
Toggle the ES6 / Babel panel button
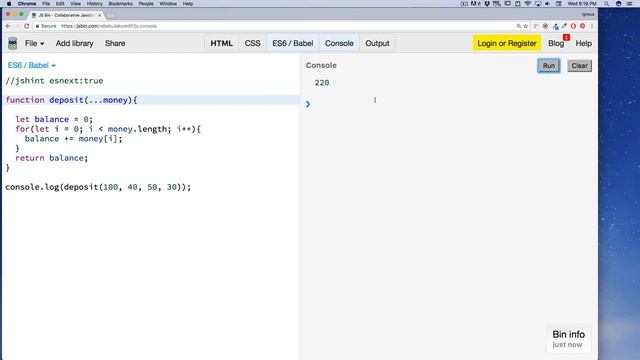pyautogui.click(x=293, y=43)
